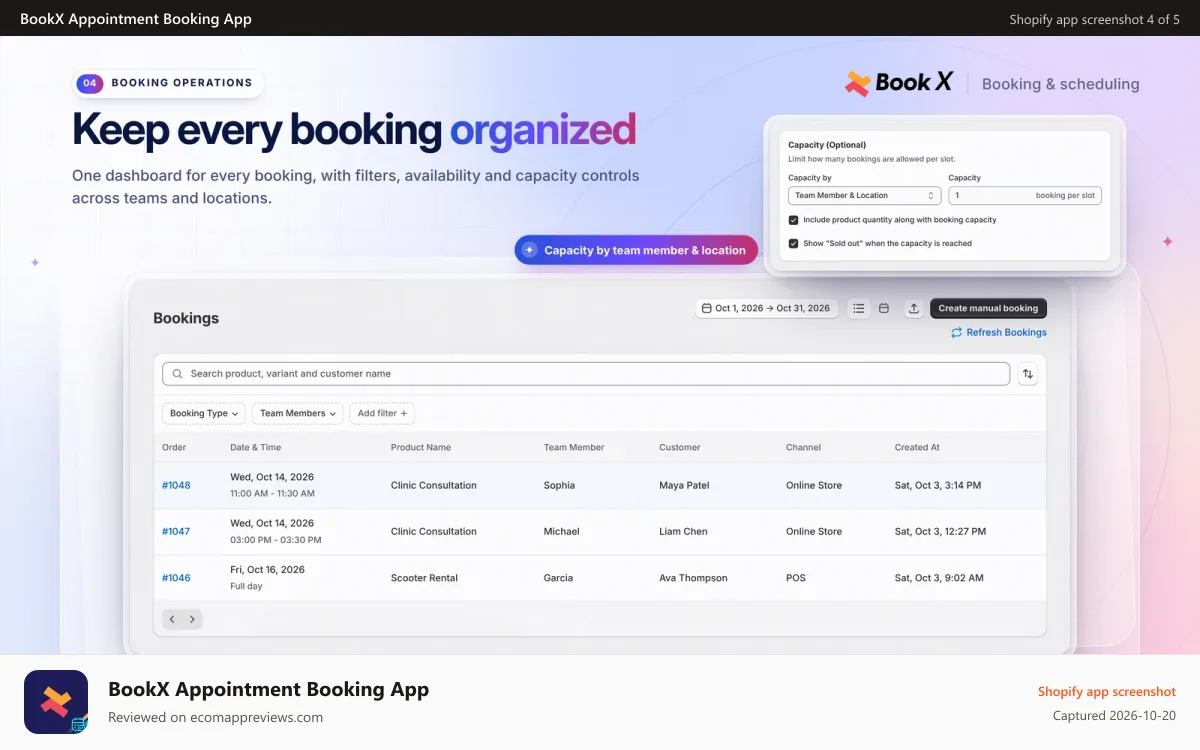Toggle Show "Sold out" checkbox
Viewport: 1200px width, 750px height.
point(794,243)
